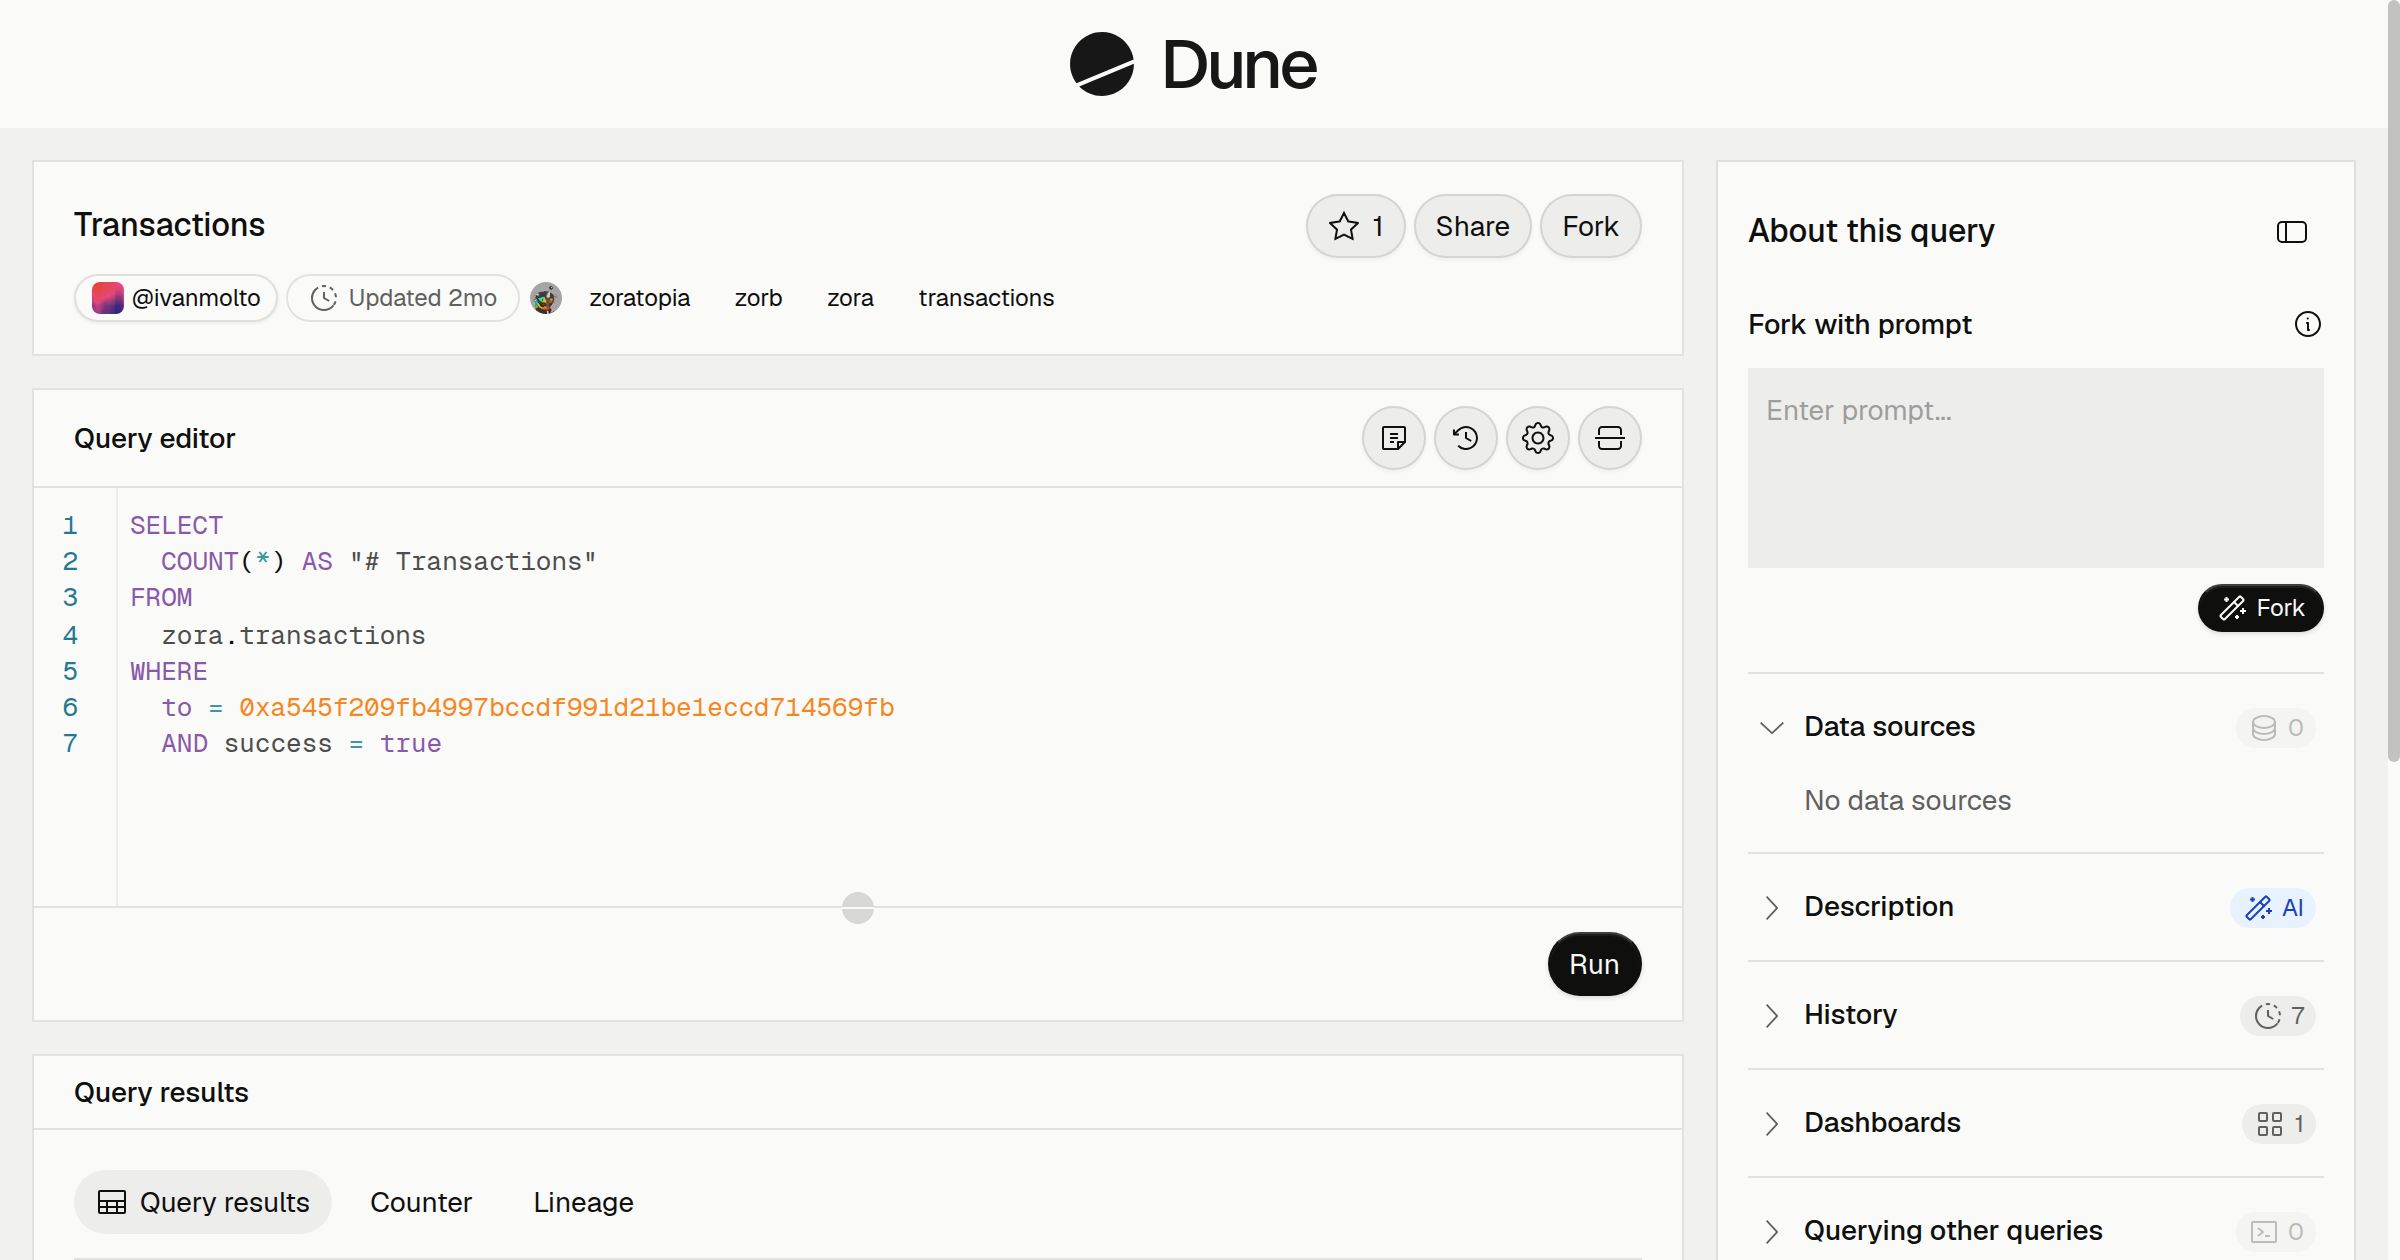Click the zorb tag
Viewport: 2400px width, 1260px height.
coord(758,298)
